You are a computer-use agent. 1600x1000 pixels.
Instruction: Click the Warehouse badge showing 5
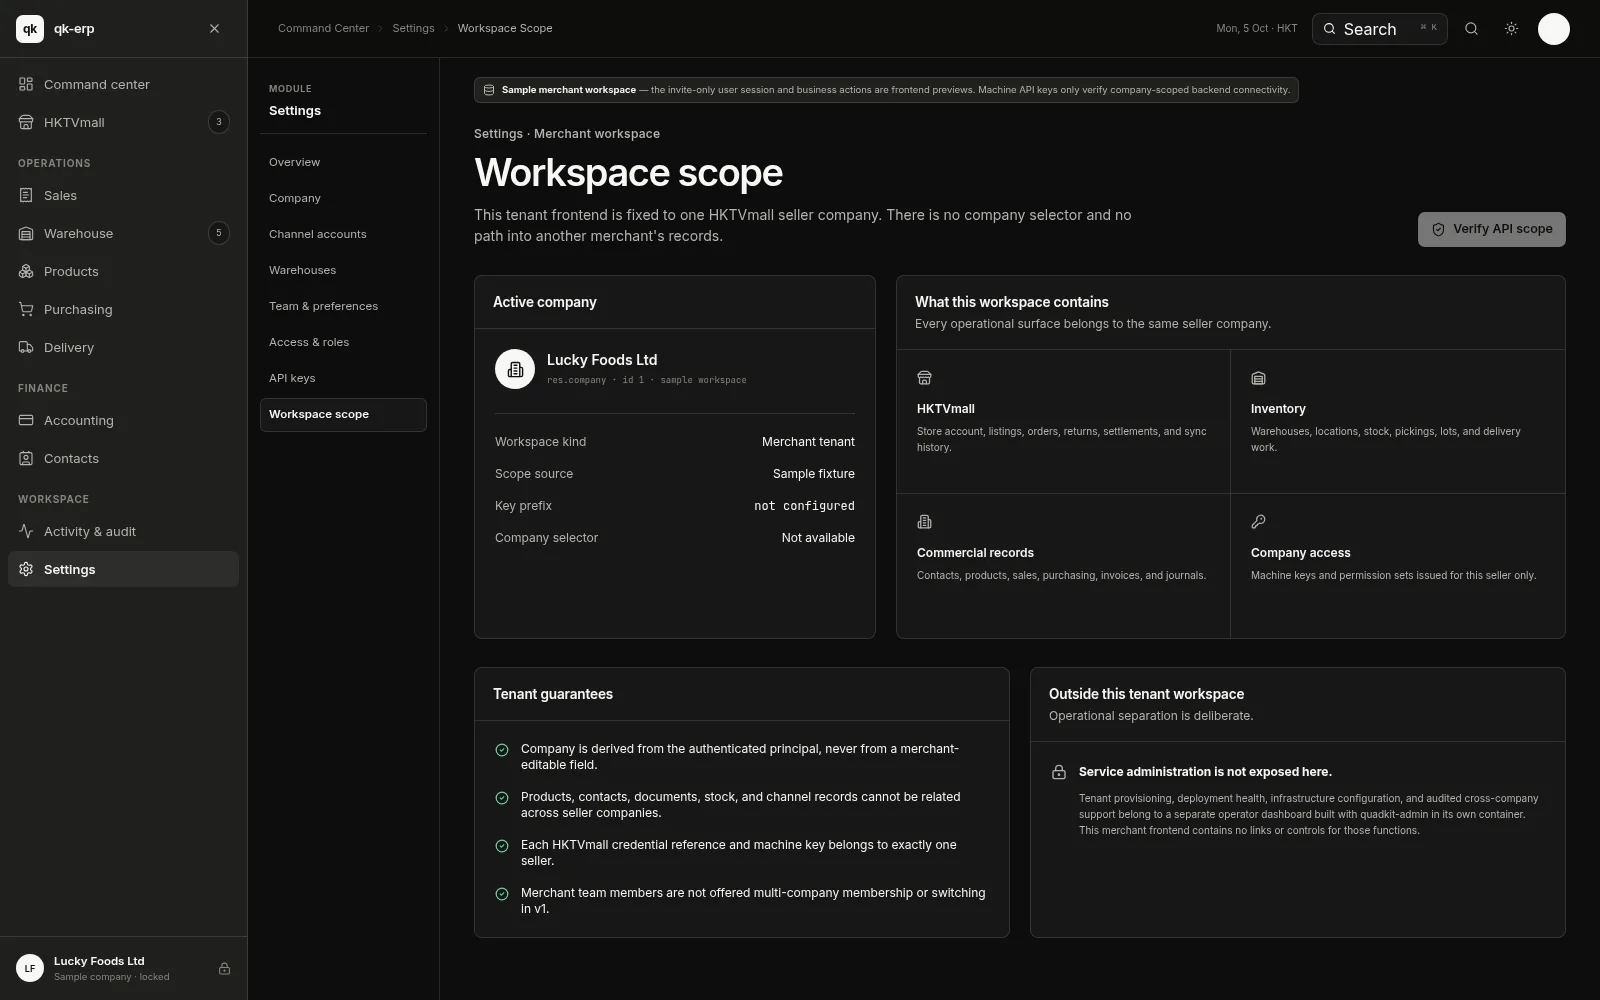tap(219, 233)
